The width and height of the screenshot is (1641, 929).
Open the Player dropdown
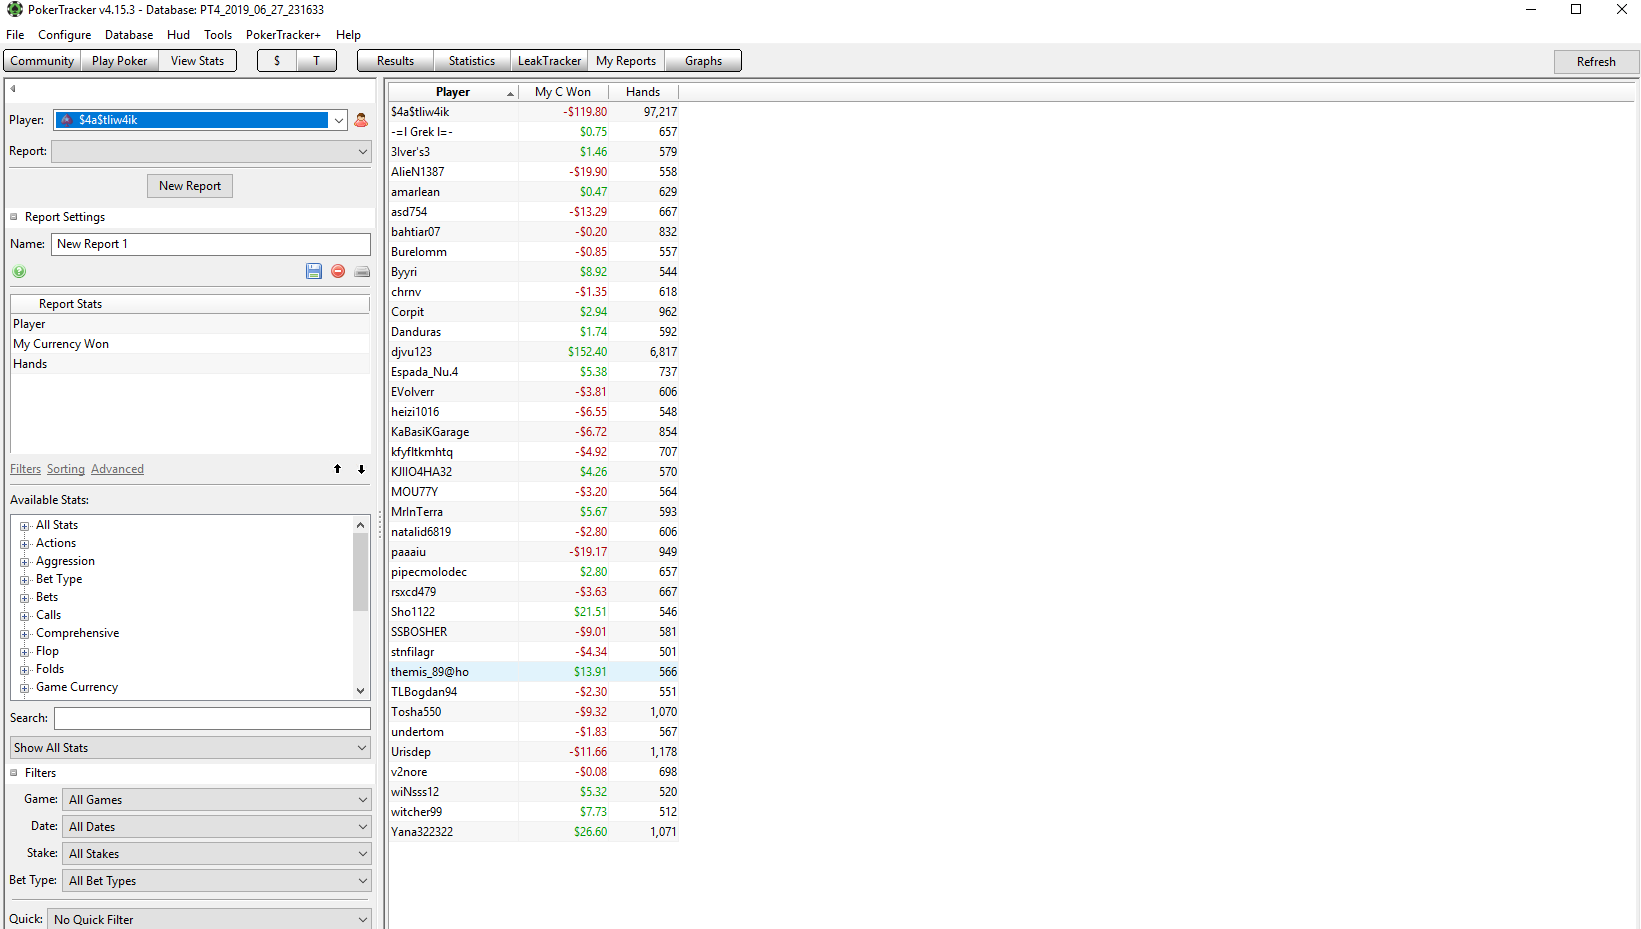tap(339, 120)
